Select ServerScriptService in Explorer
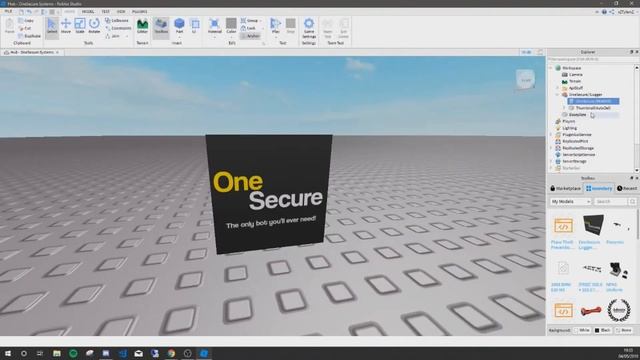 pos(575,155)
